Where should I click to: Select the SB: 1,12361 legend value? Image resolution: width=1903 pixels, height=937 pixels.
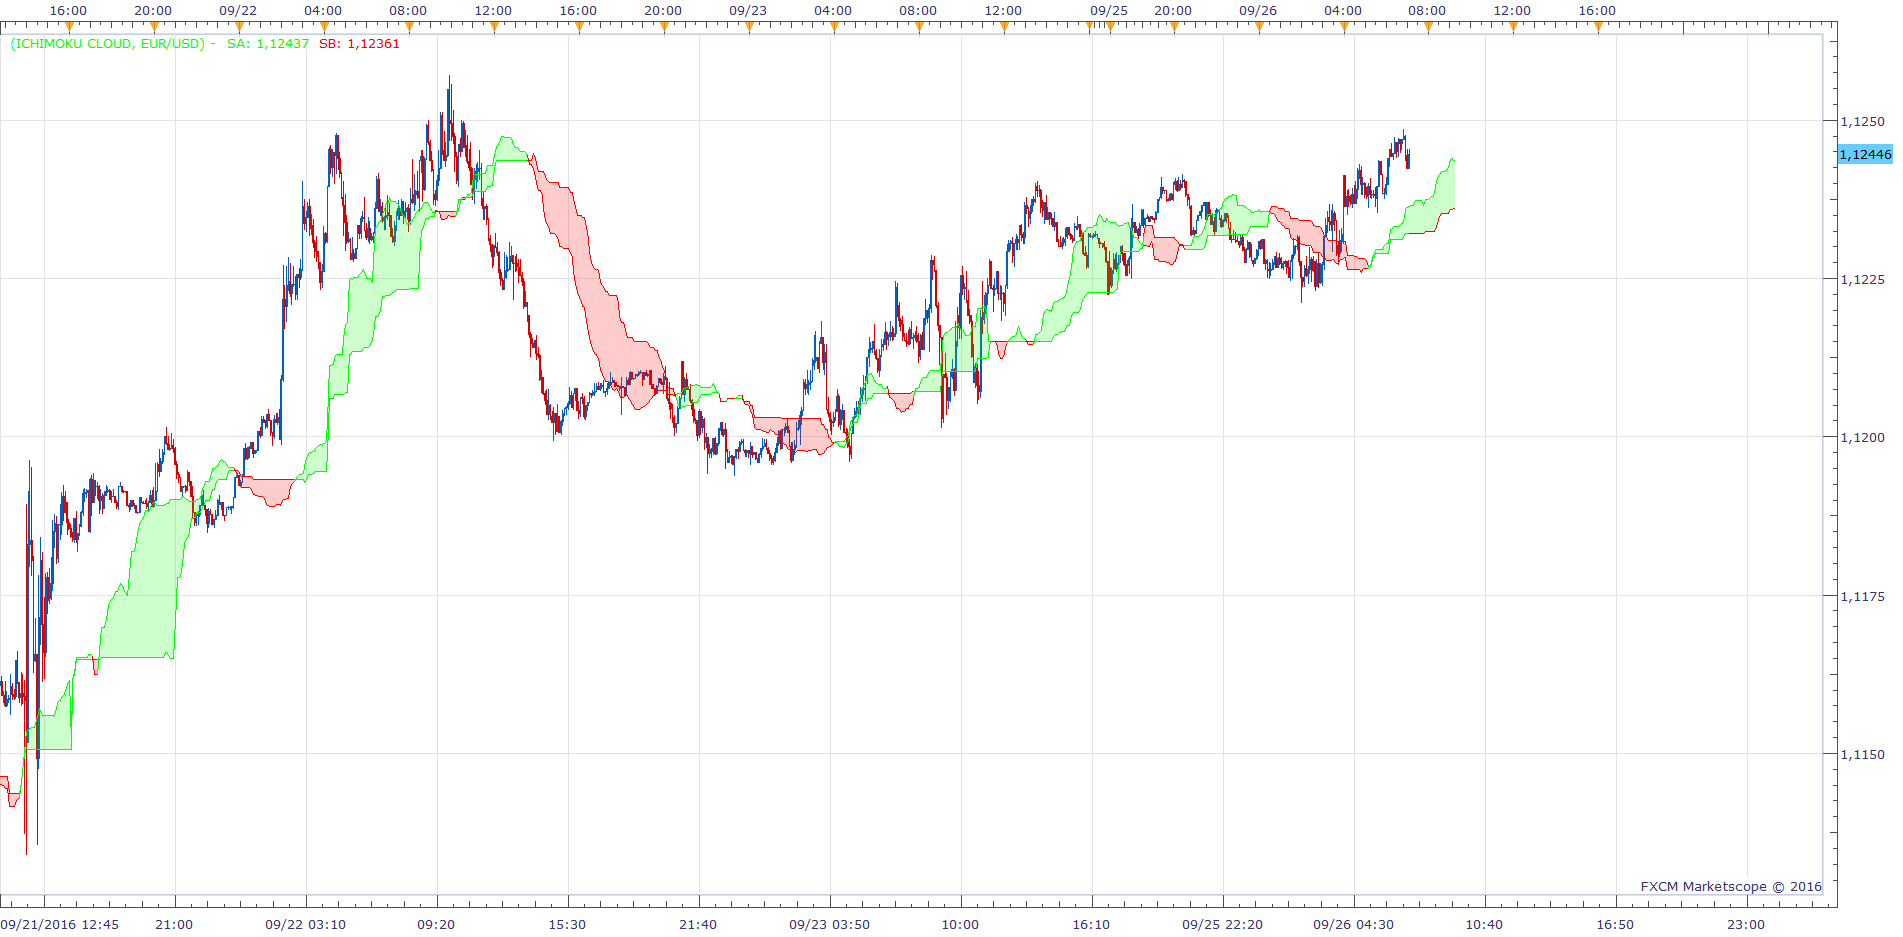pyautogui.click(x=359, y=44)
